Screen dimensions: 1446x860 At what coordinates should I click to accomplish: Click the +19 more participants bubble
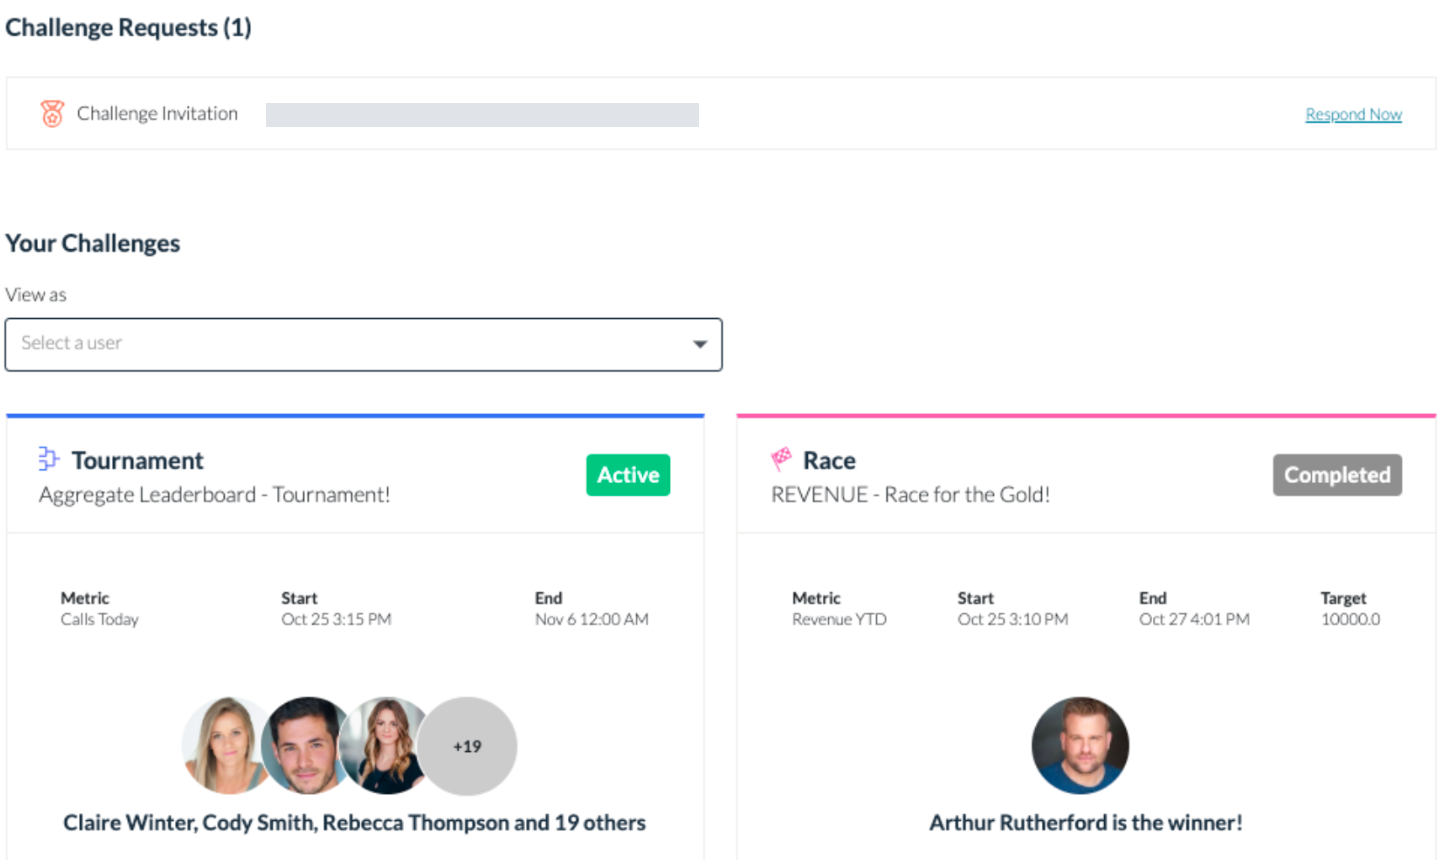[467, 746]
